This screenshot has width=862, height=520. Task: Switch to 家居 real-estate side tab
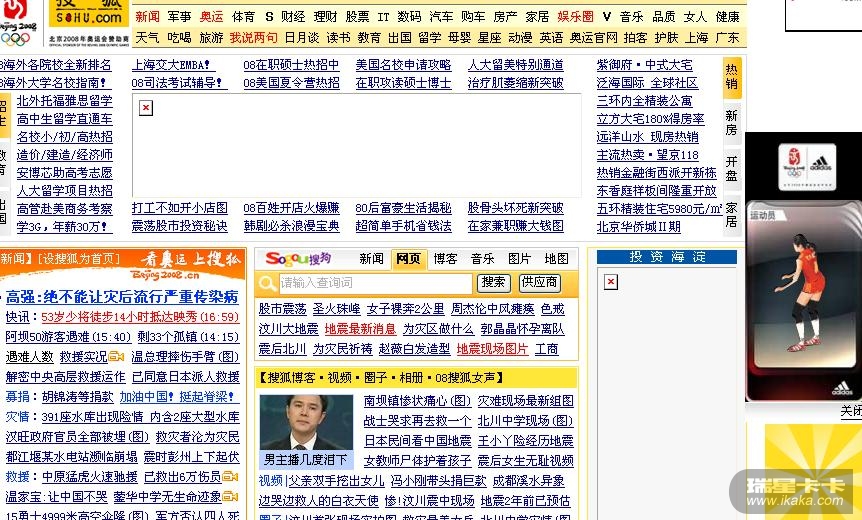pyautogui.click(x=732, y=215)
